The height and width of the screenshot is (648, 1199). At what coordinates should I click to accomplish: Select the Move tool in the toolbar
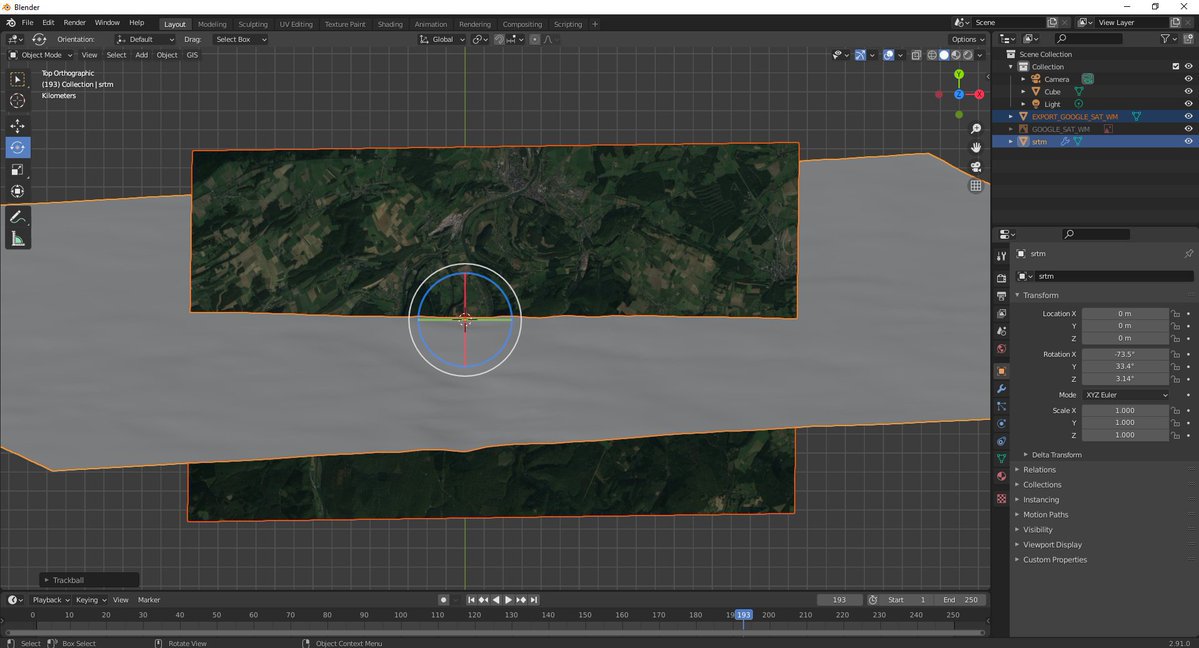[x=18, y=125]
